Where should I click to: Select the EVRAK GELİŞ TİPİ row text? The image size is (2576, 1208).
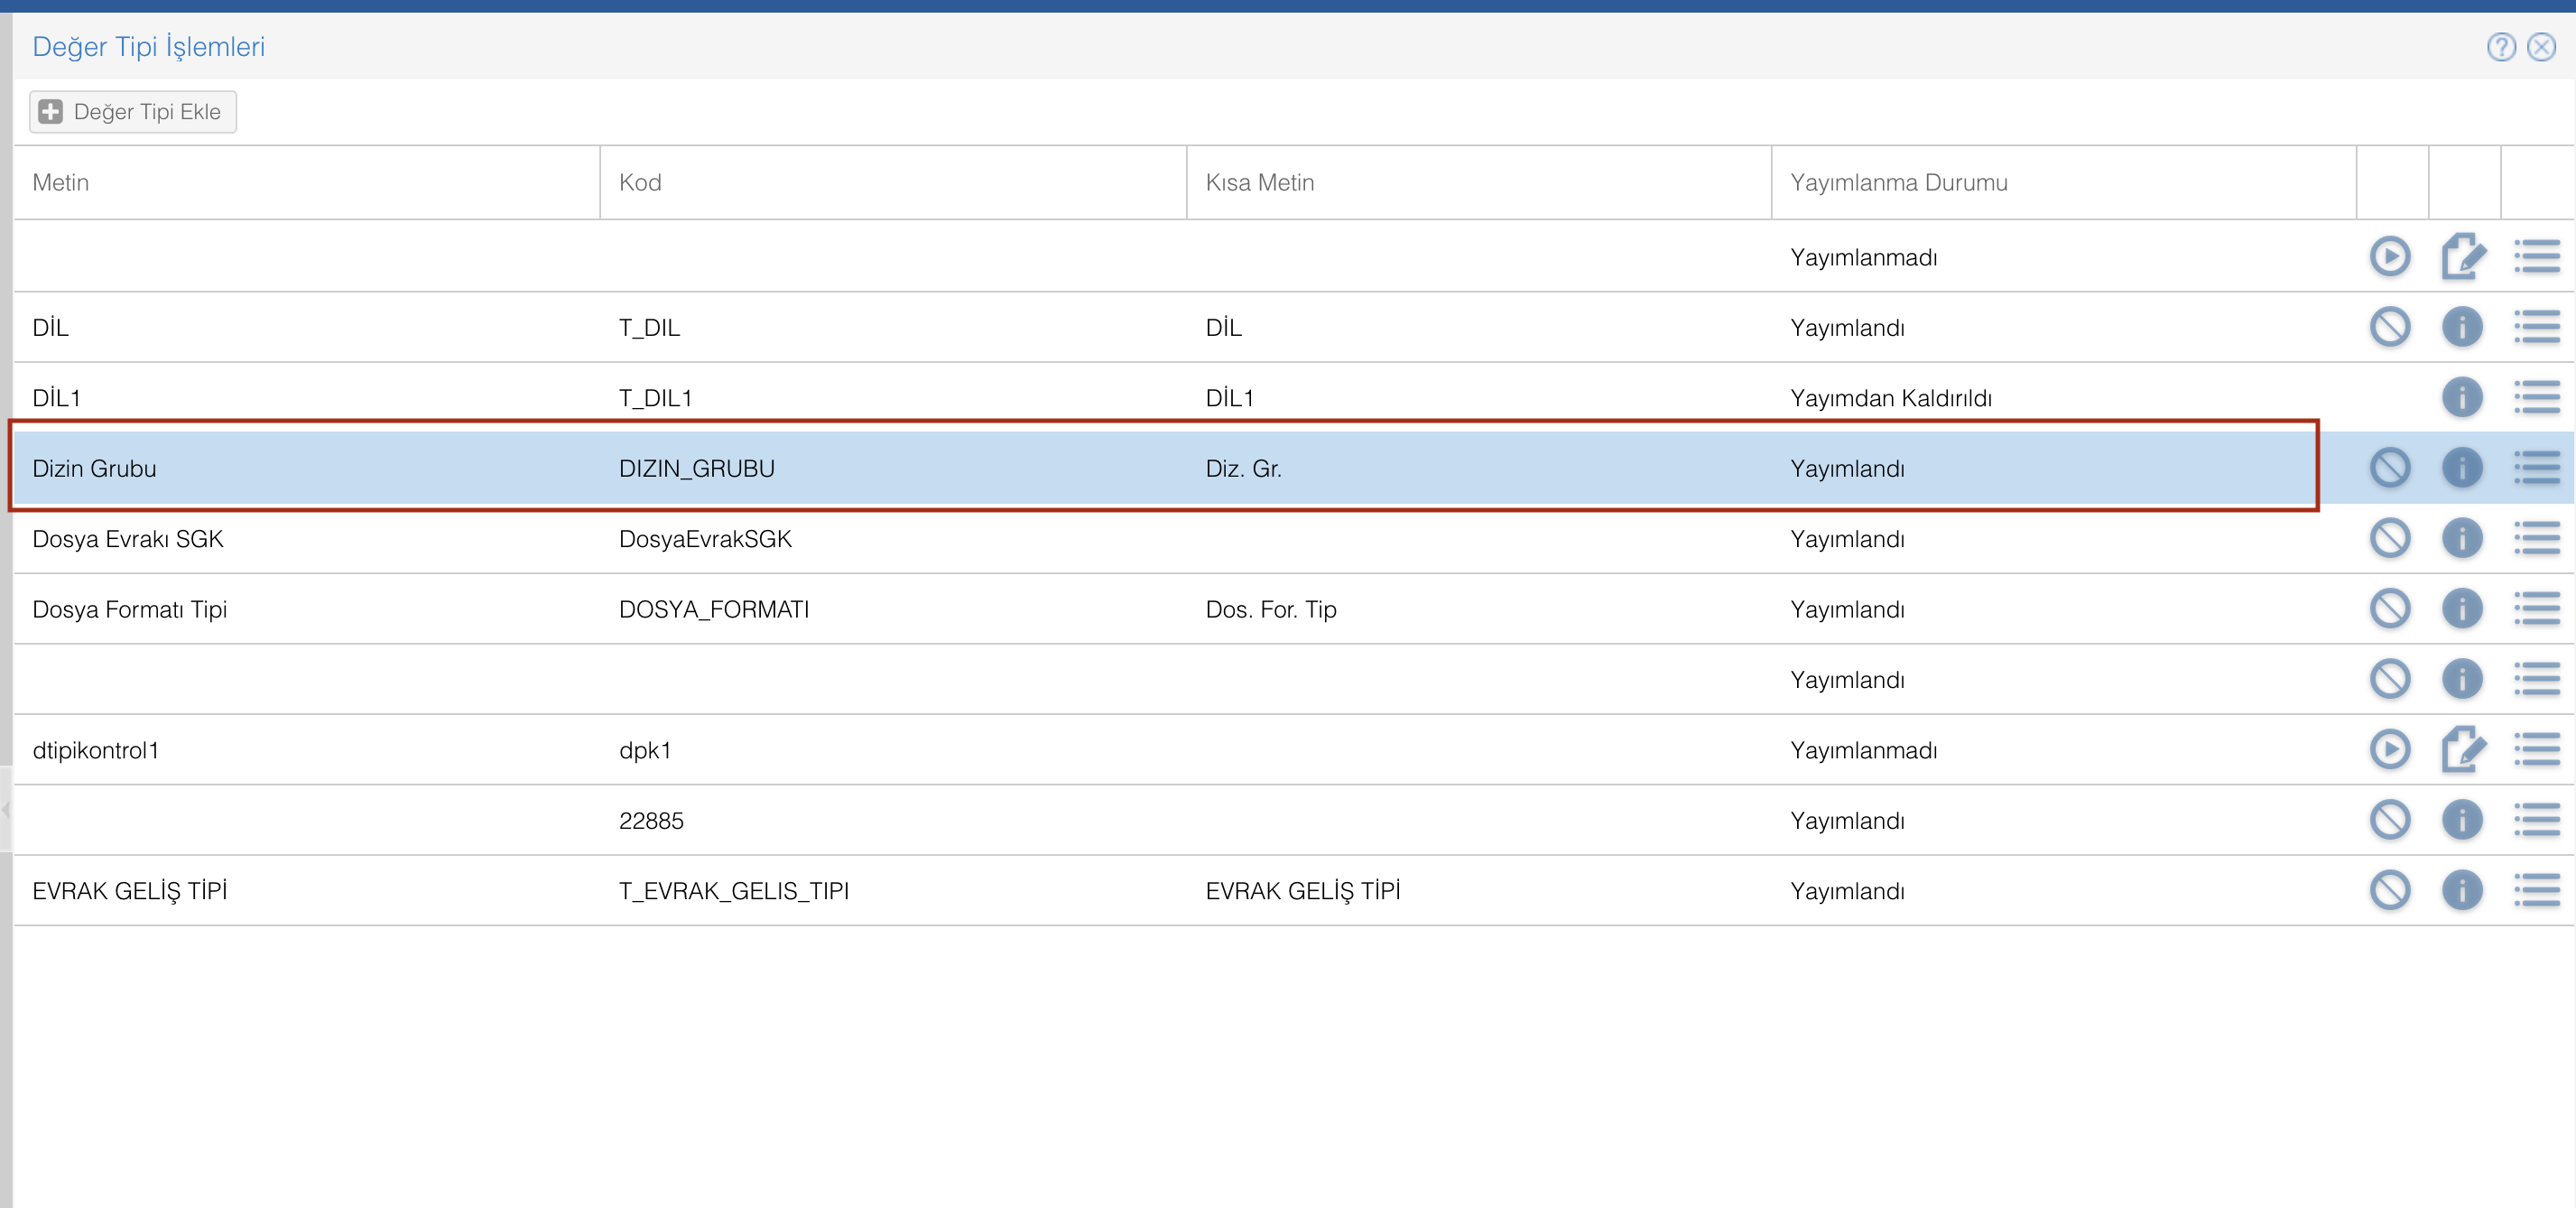[x=130, y=891]
